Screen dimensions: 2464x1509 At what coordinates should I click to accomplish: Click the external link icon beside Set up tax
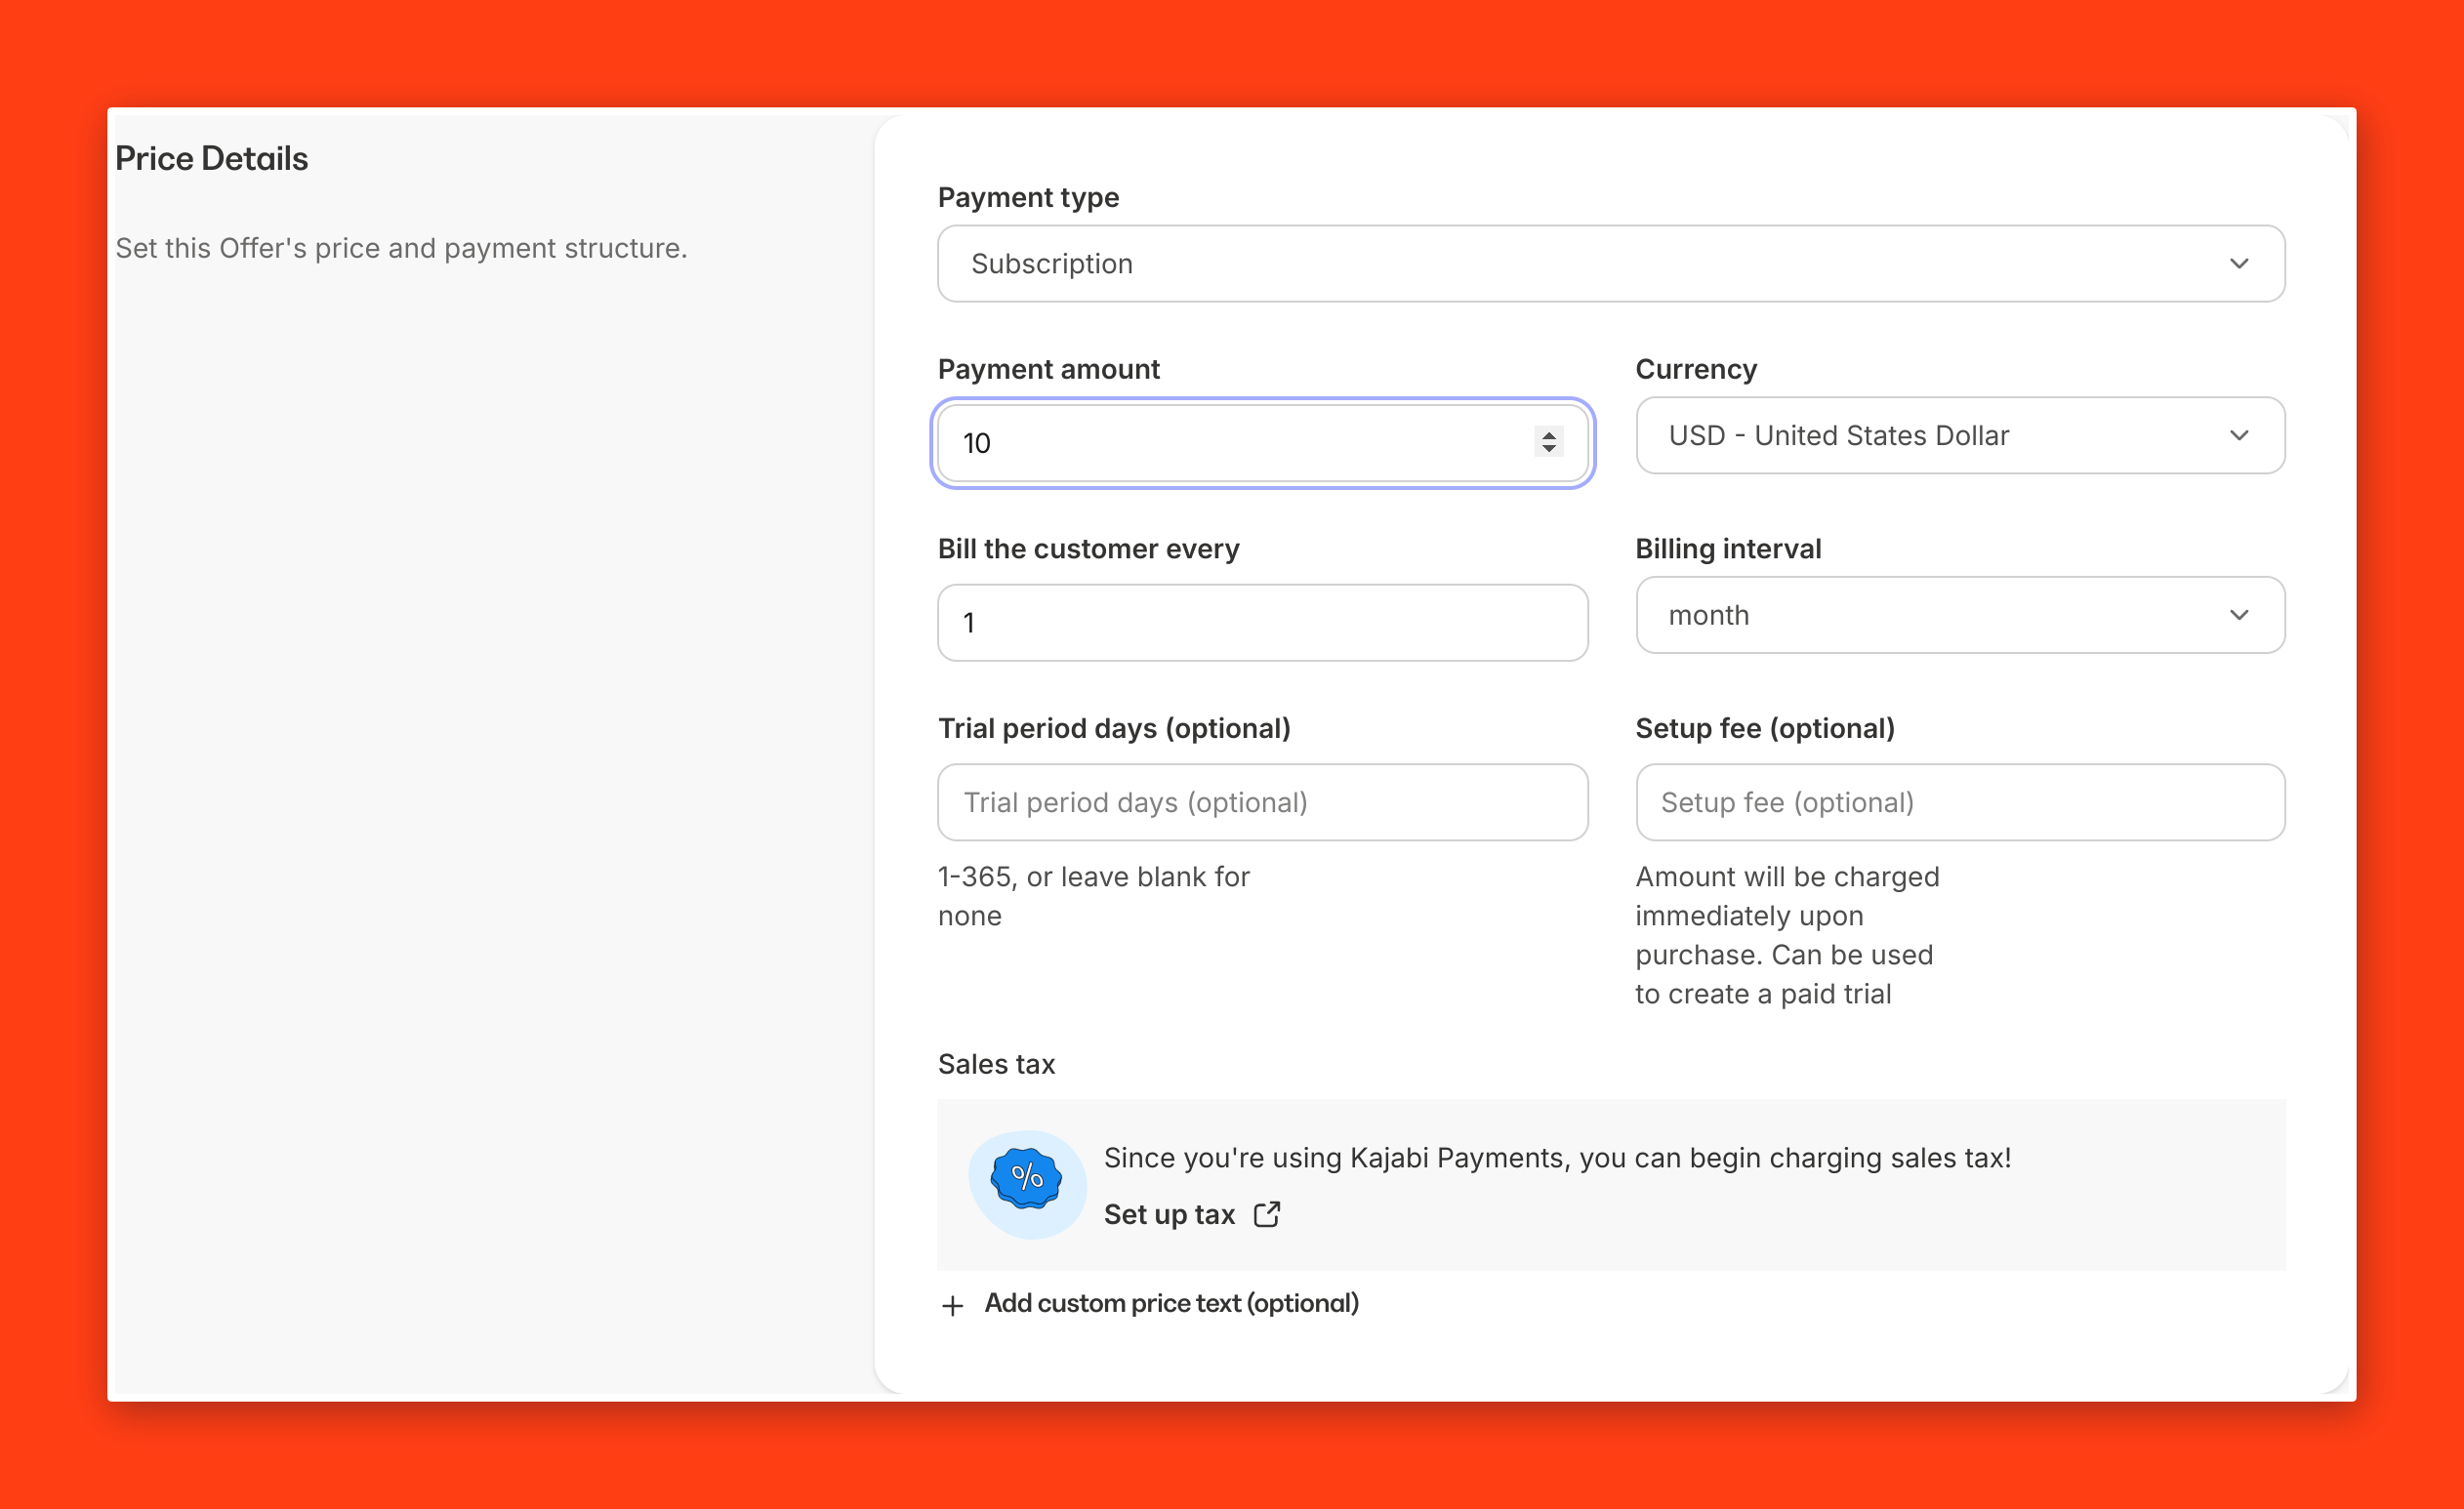click(1267, 1214)
